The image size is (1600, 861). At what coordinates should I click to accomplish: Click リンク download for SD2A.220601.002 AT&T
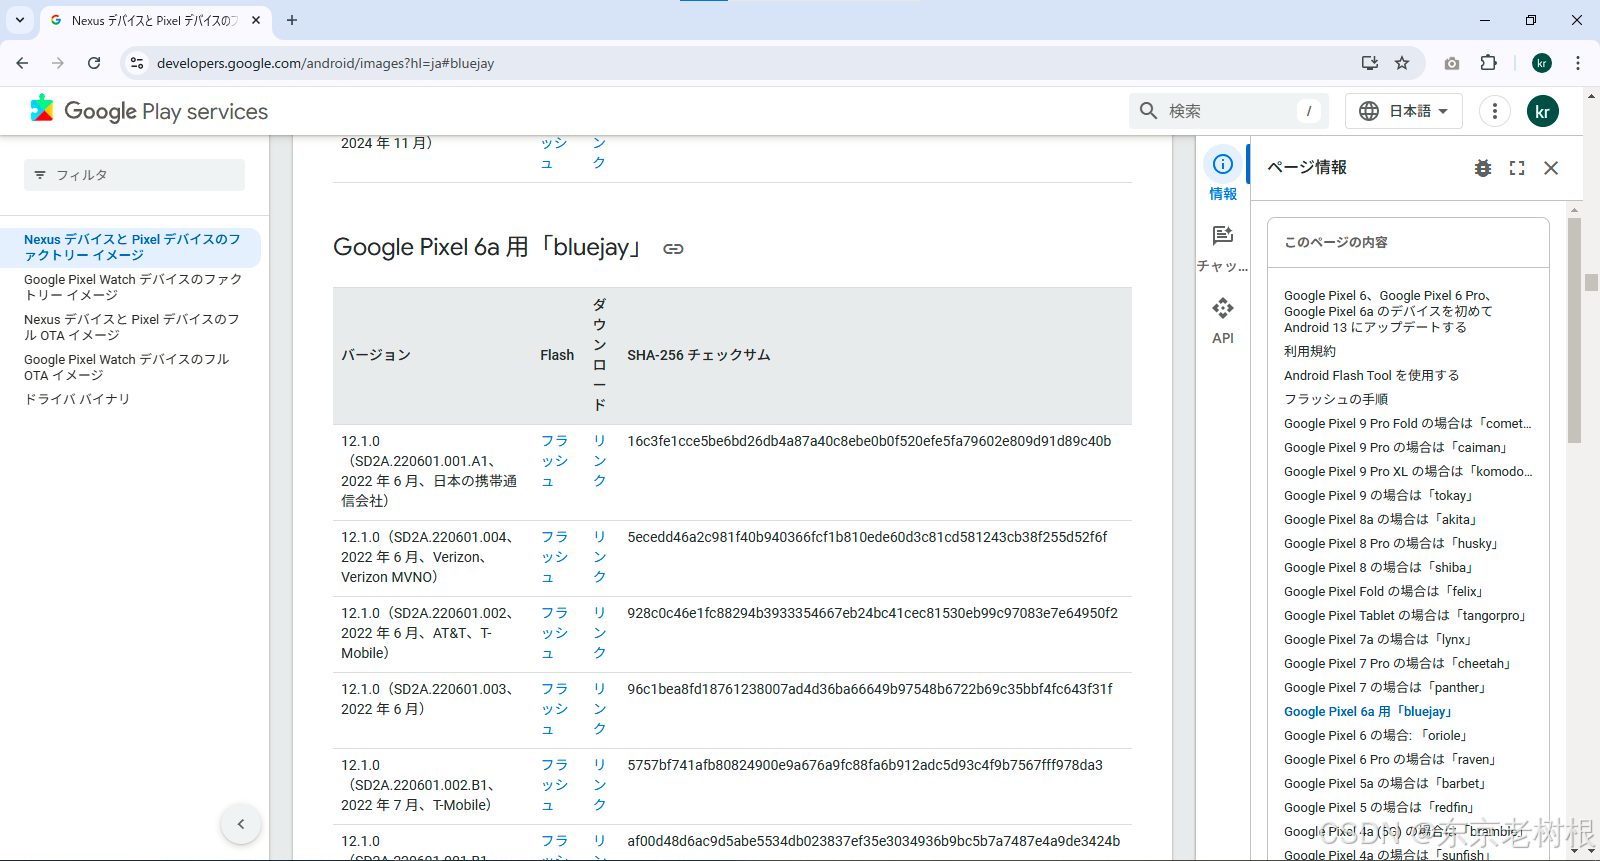tap(599, 633)
